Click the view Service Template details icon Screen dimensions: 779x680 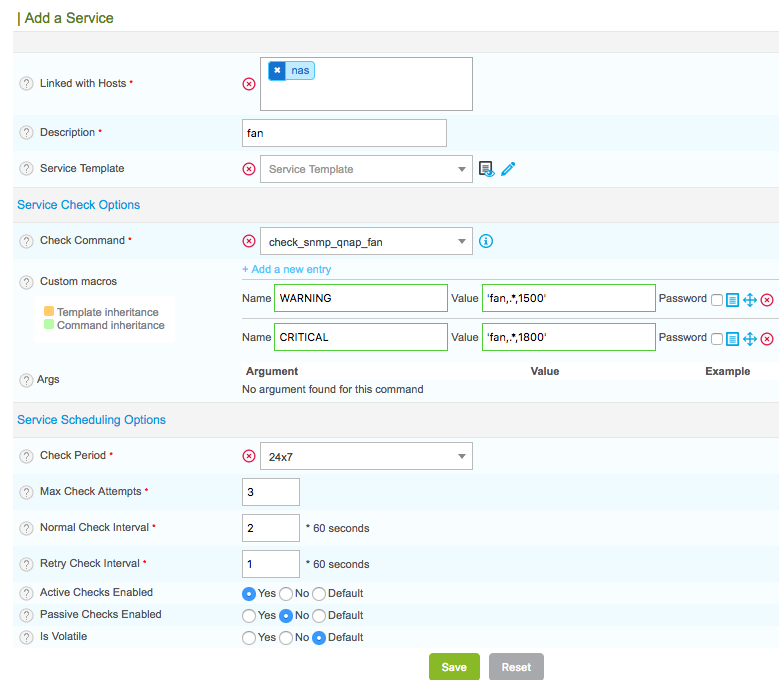pos(486,169)
